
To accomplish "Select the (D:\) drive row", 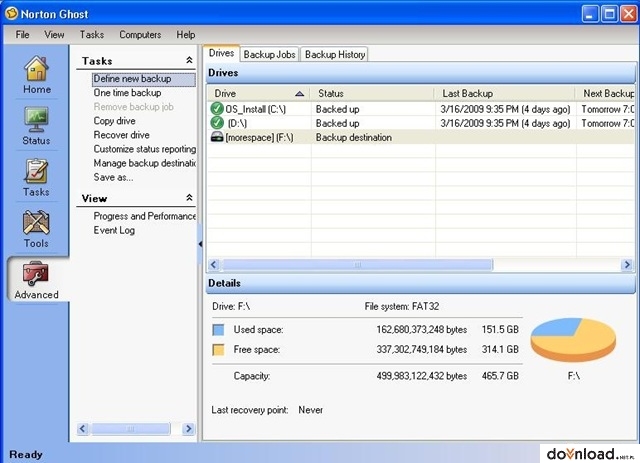I will pos(421,123).
